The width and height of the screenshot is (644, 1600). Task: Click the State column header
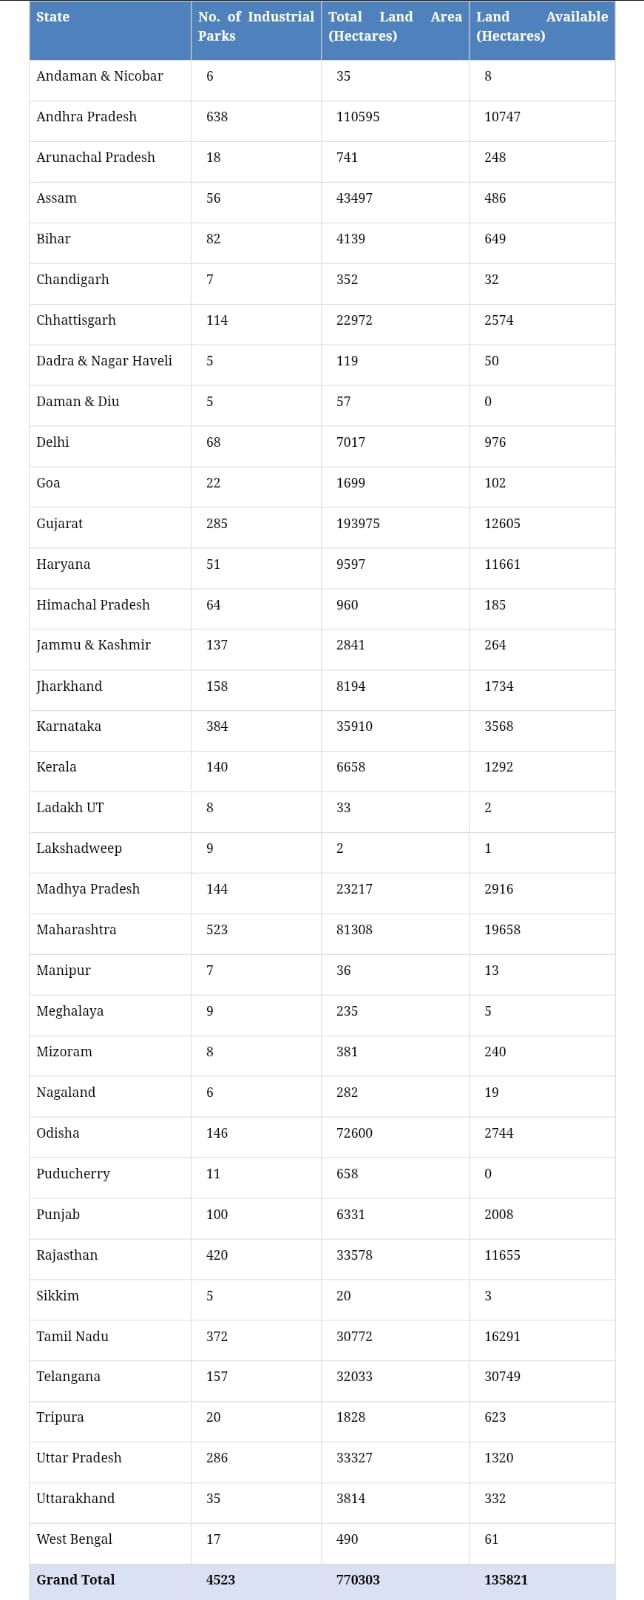[x=53, y=17]
